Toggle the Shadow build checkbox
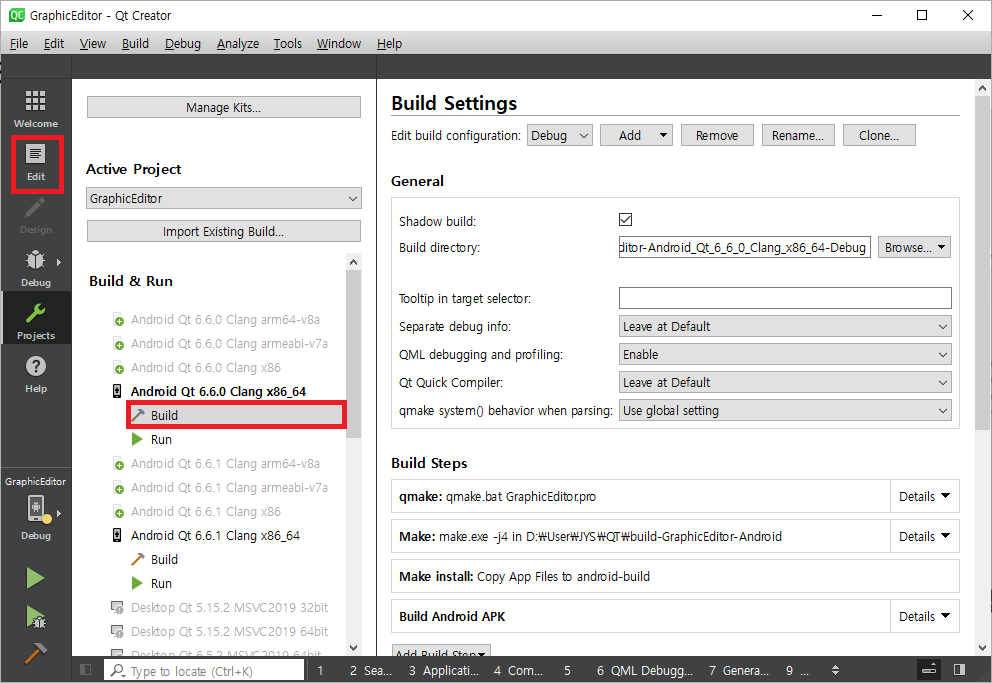The width and height of the screenshot is (992, 683). pos(625,219)
